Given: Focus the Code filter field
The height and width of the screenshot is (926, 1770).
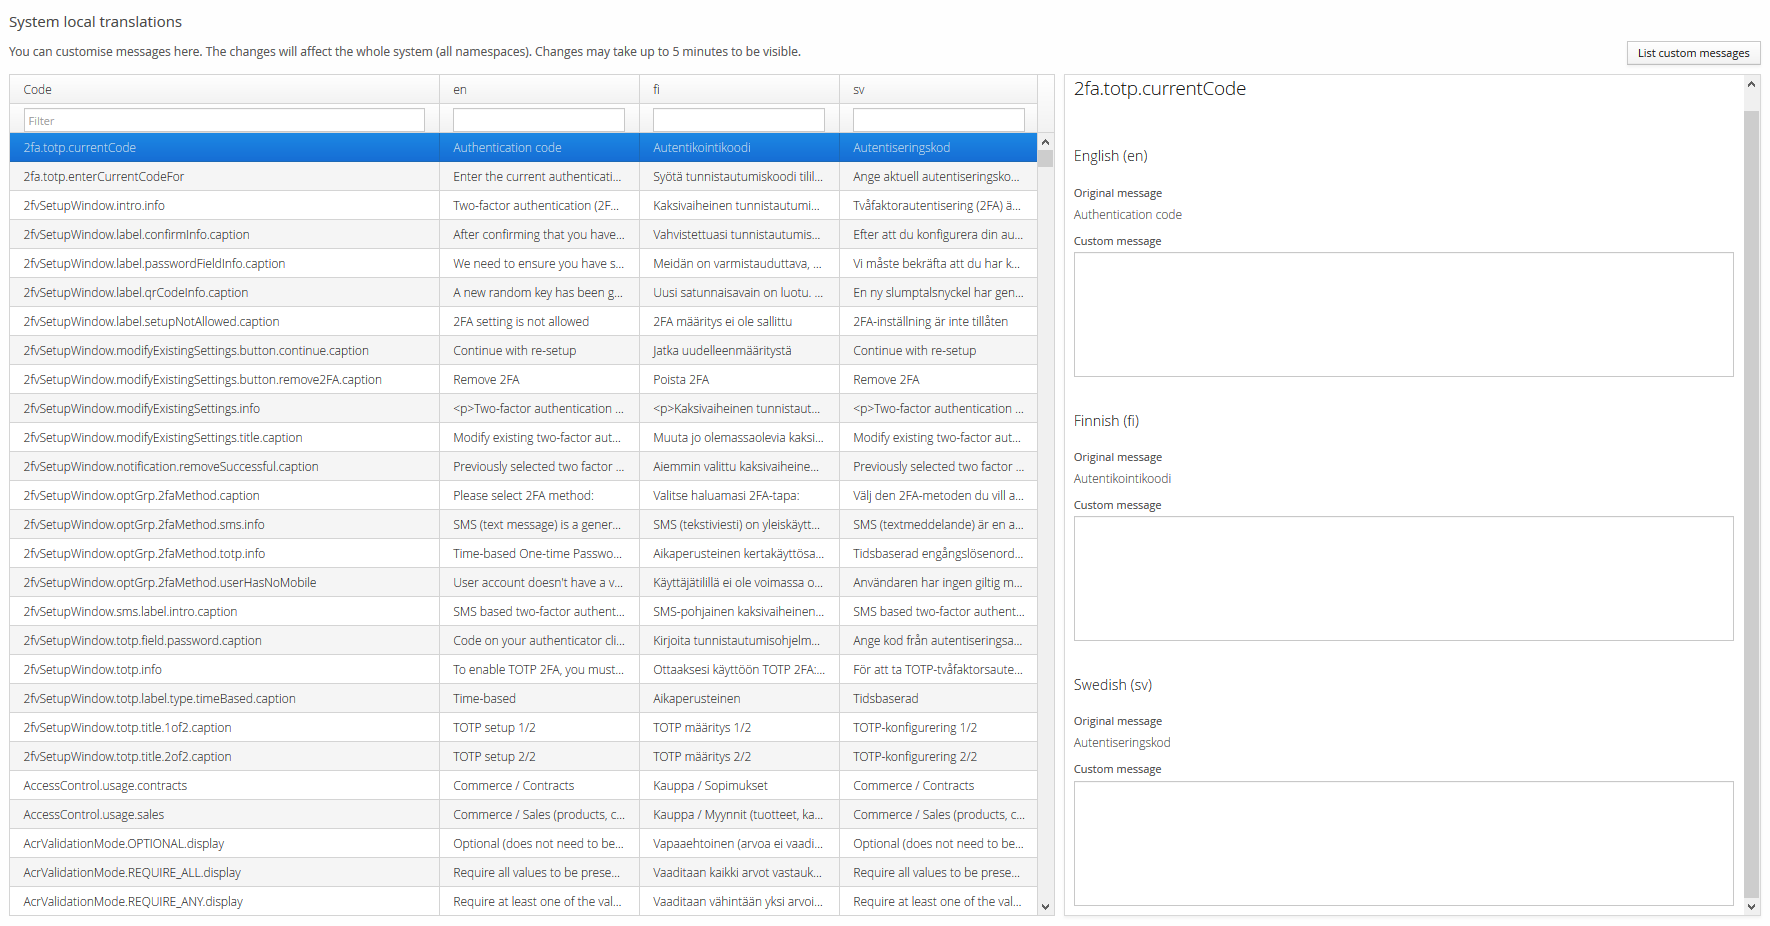Looking at the screenshot, I should 224,121.
